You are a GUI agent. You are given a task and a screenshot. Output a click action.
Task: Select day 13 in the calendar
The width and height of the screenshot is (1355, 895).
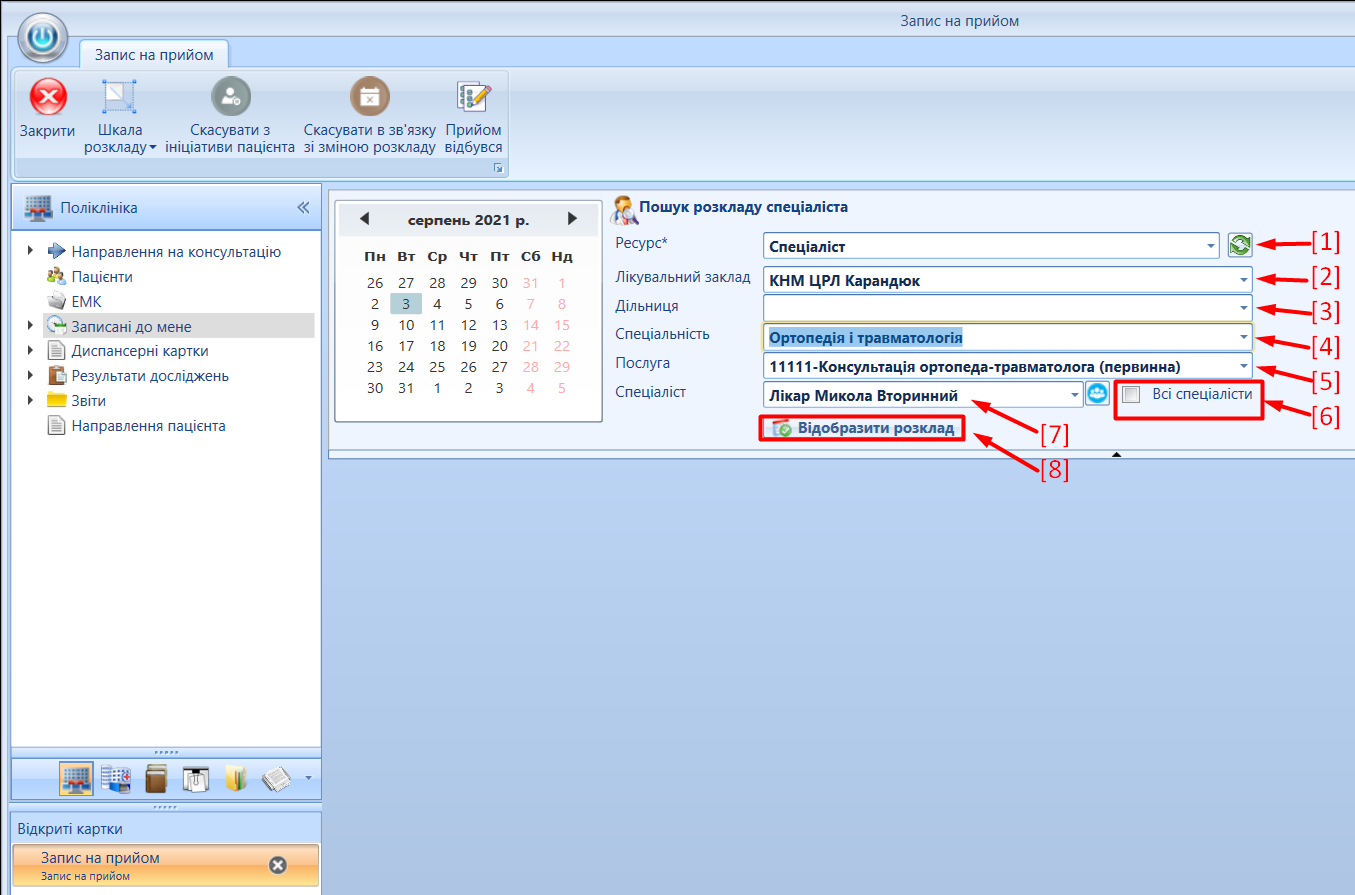(x=500, y=325)
